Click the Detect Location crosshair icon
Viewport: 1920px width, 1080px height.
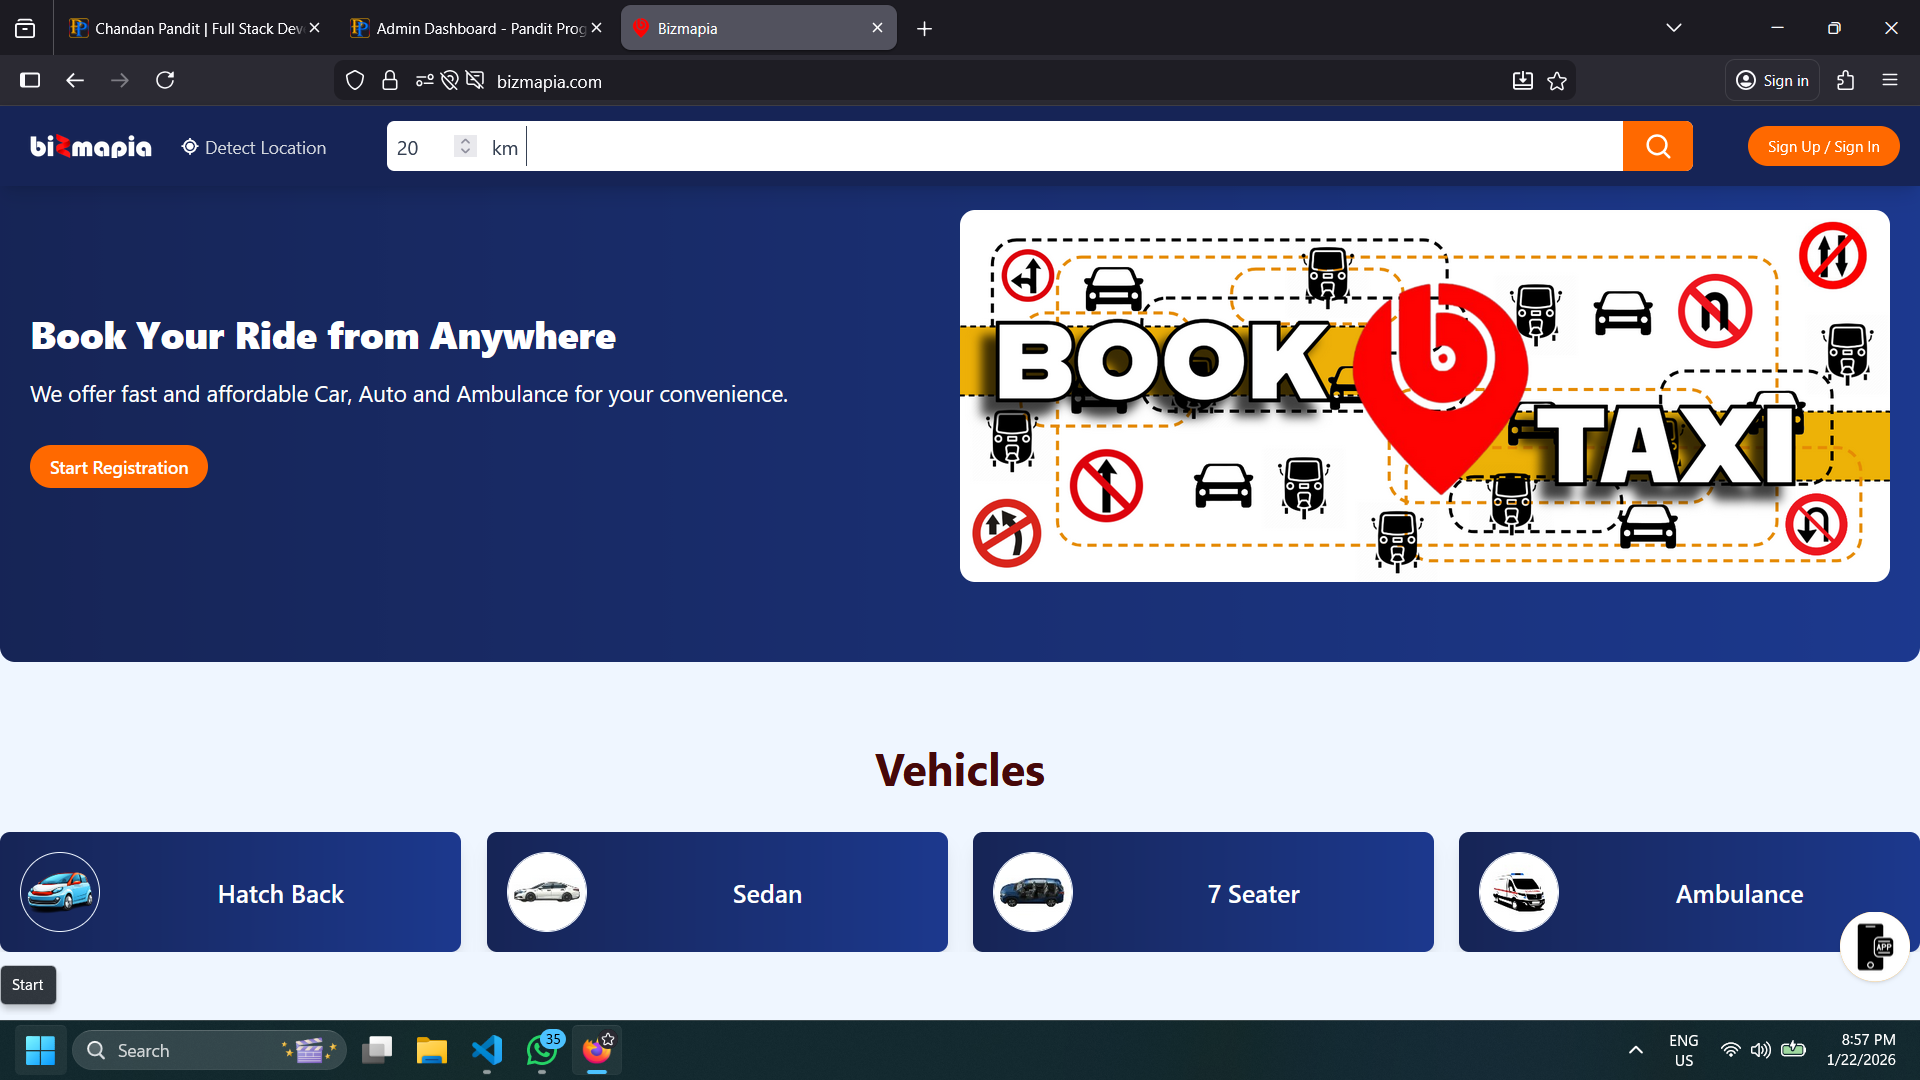(189, 147)
